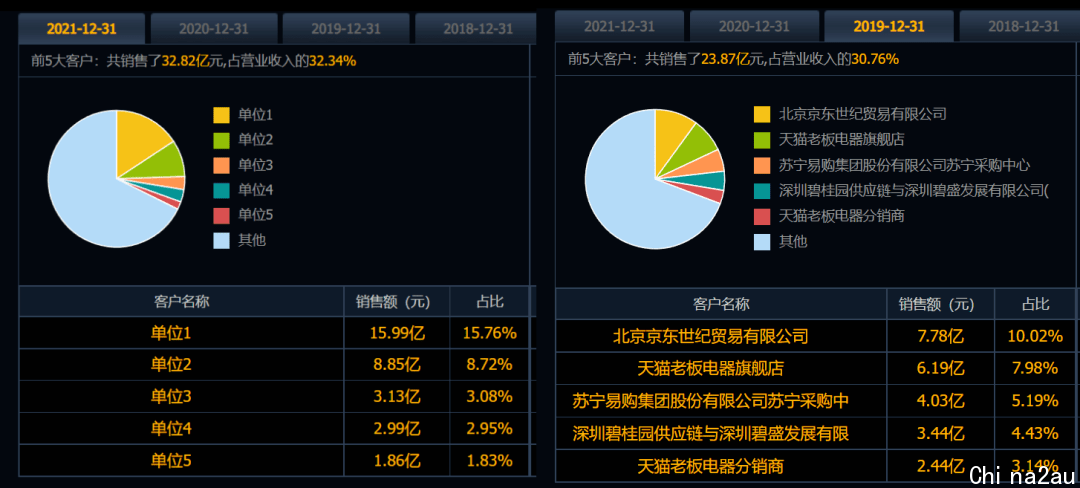Image resolution: width=1080 pixels, height=488 pixels.
Task: Select the 单位5 row in customer table
Action: tap(274, 460)
